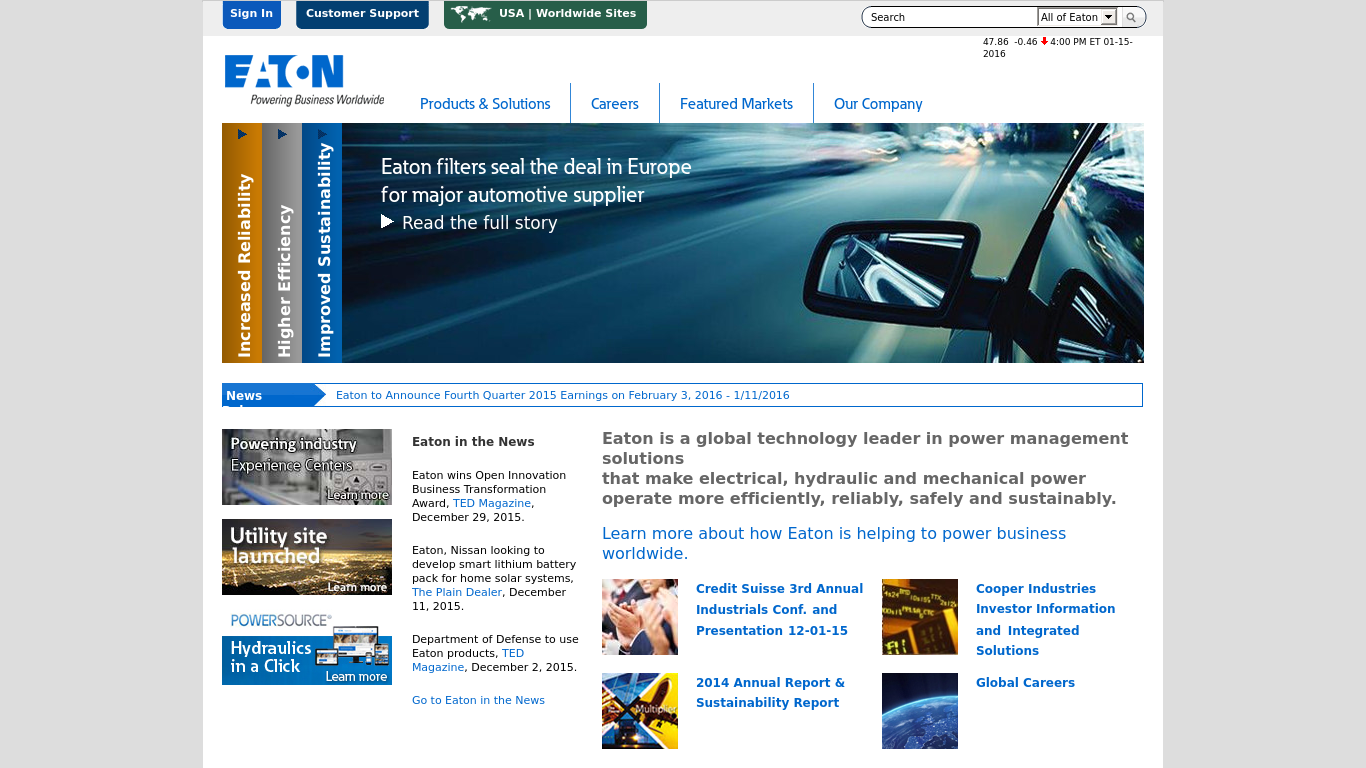The image size is (1366, 768).
Task: Open the Credit Suisse conference thumbnail
Action: [x=640, y=617]
